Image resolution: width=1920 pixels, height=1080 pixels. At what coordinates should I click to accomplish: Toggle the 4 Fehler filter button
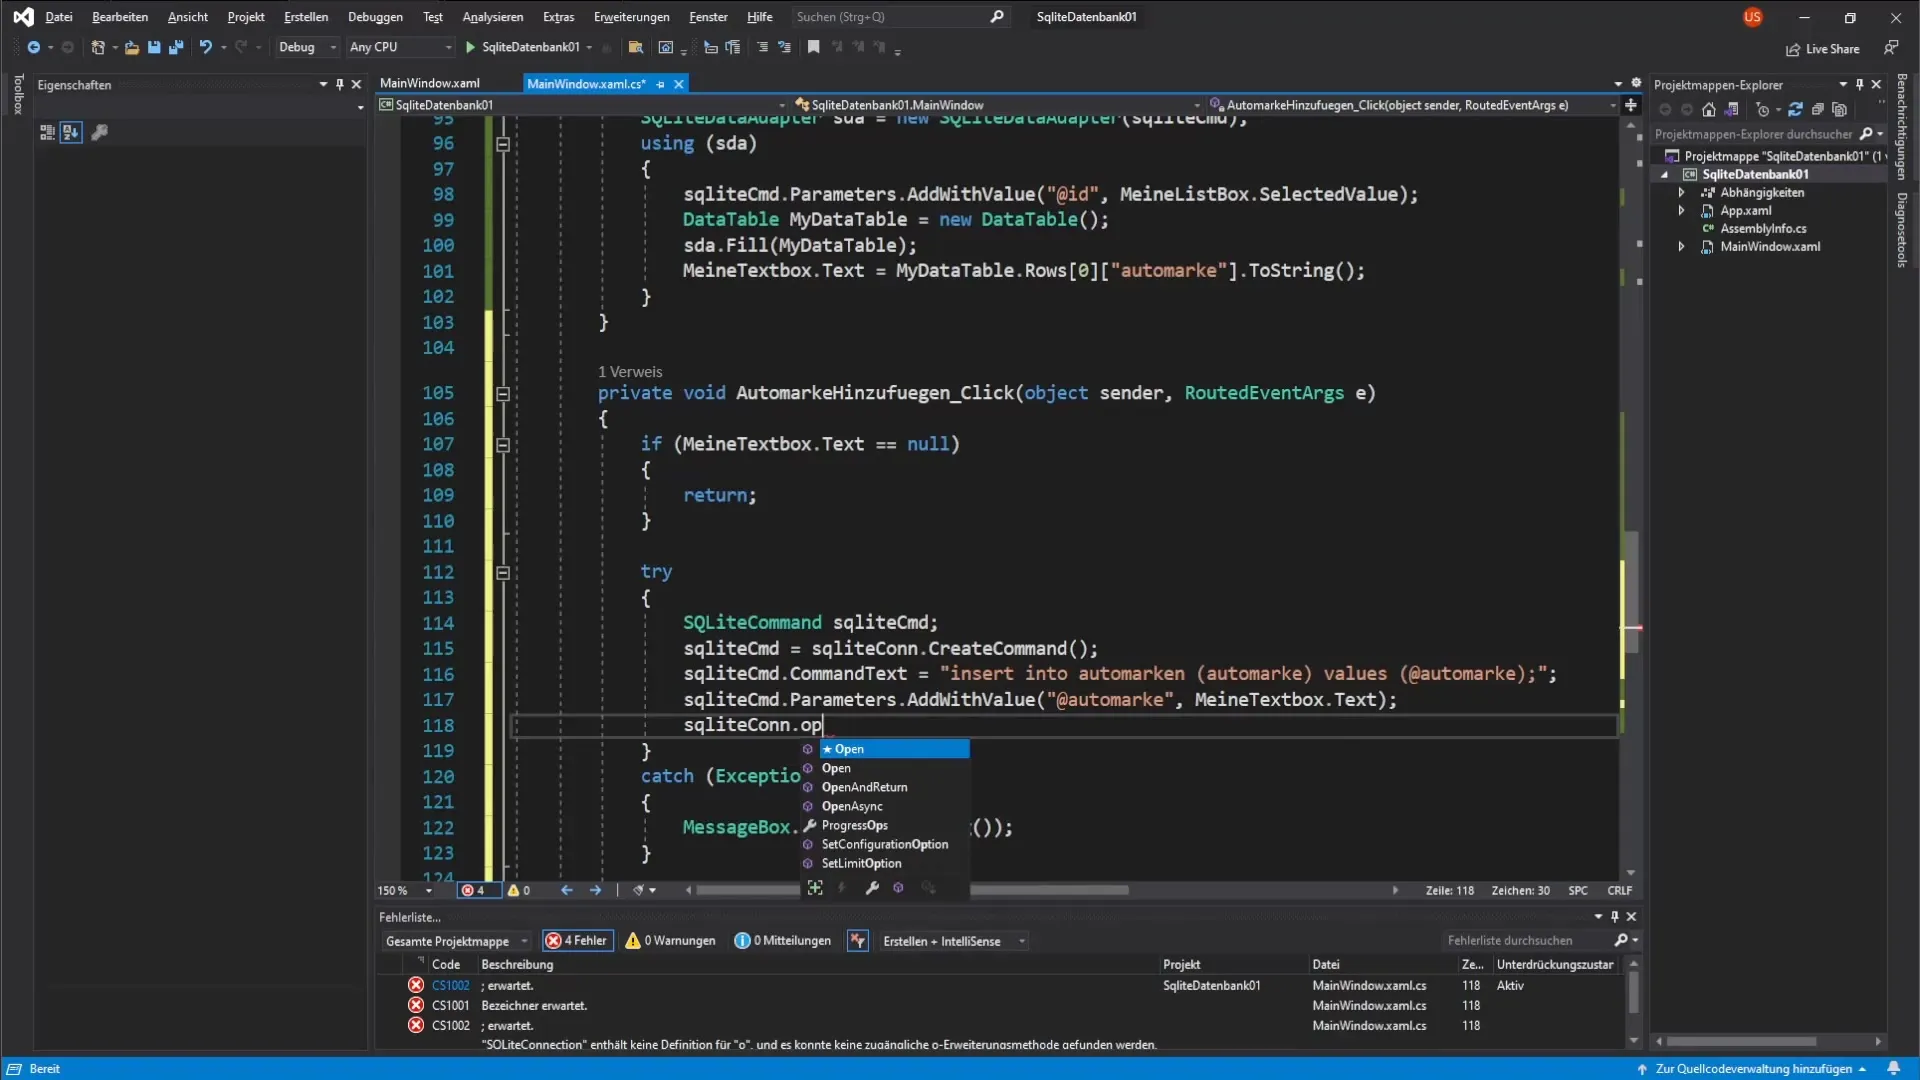(577, 941)
